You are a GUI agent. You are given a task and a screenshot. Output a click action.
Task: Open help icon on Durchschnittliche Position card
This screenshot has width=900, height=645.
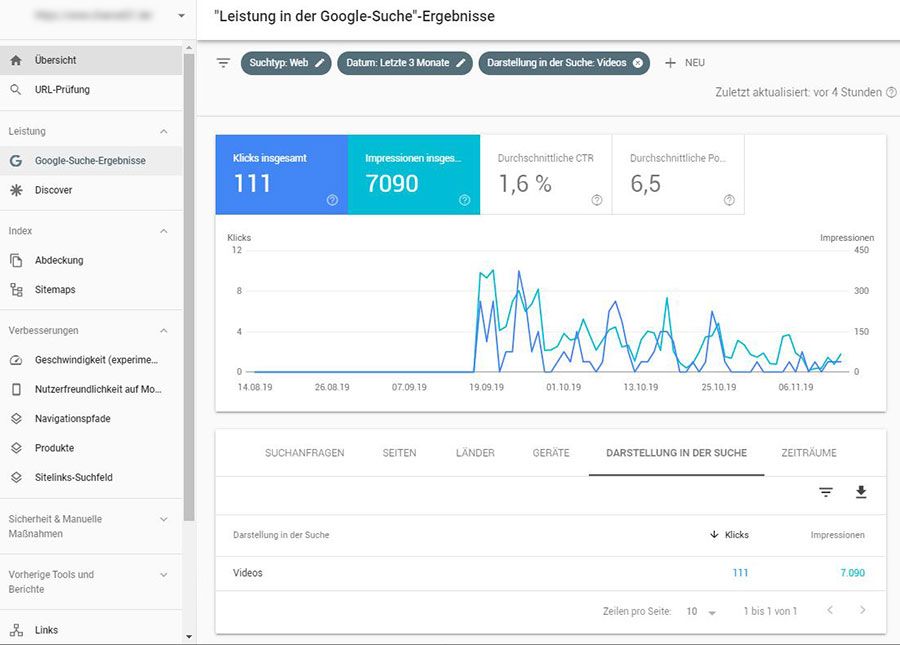click(729, 200)
